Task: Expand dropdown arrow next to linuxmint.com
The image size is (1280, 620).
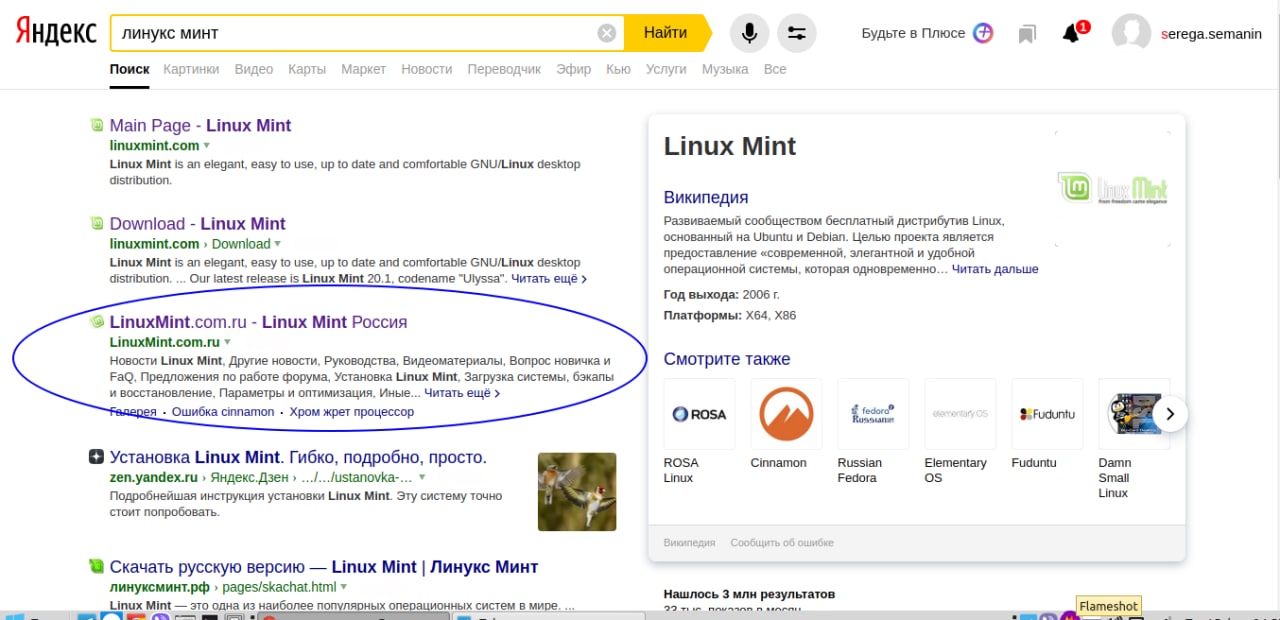Action: click(x=207, y=146)
